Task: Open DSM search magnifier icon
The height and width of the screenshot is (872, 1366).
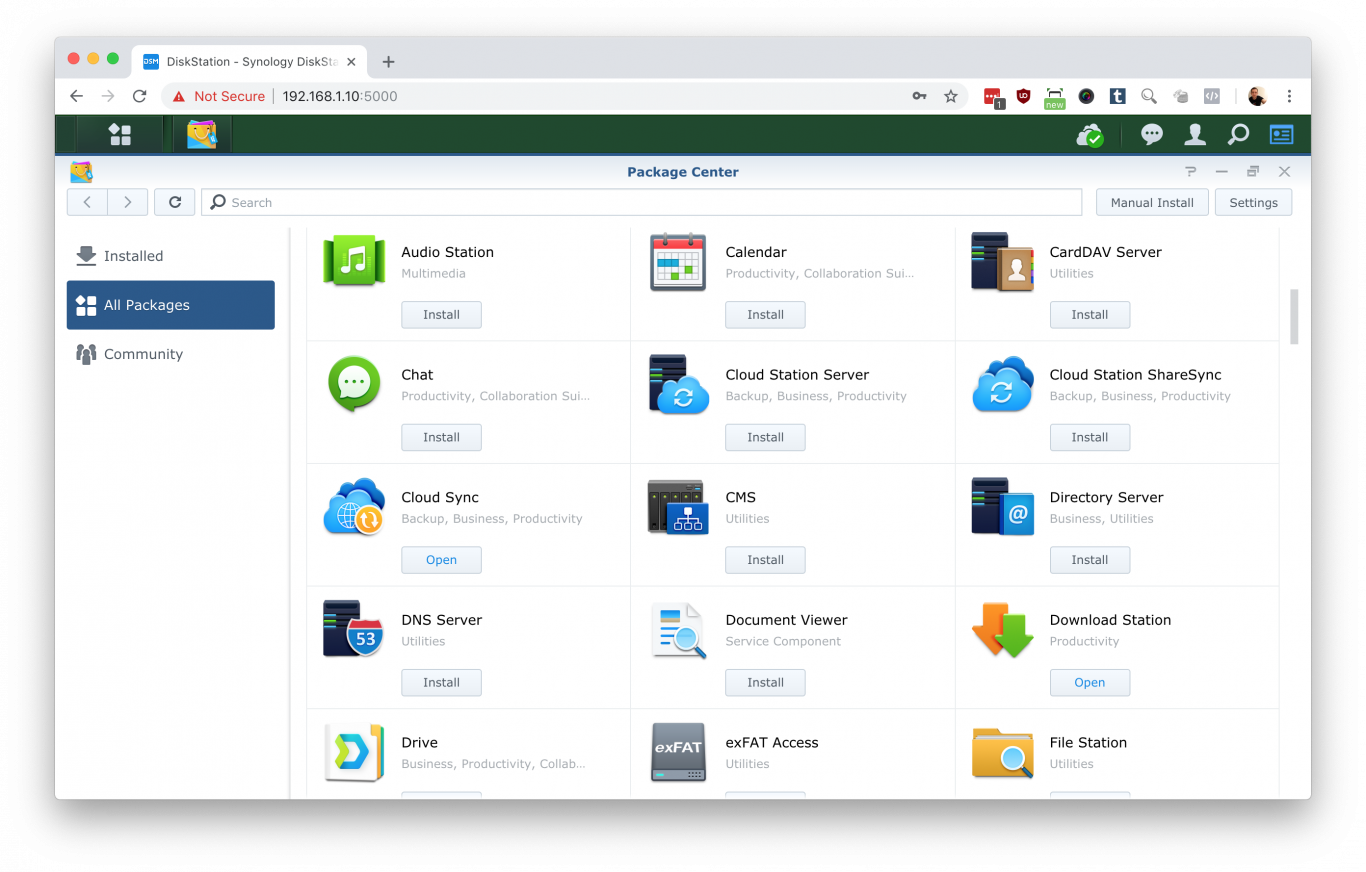Action: (x=1238, y=134)
